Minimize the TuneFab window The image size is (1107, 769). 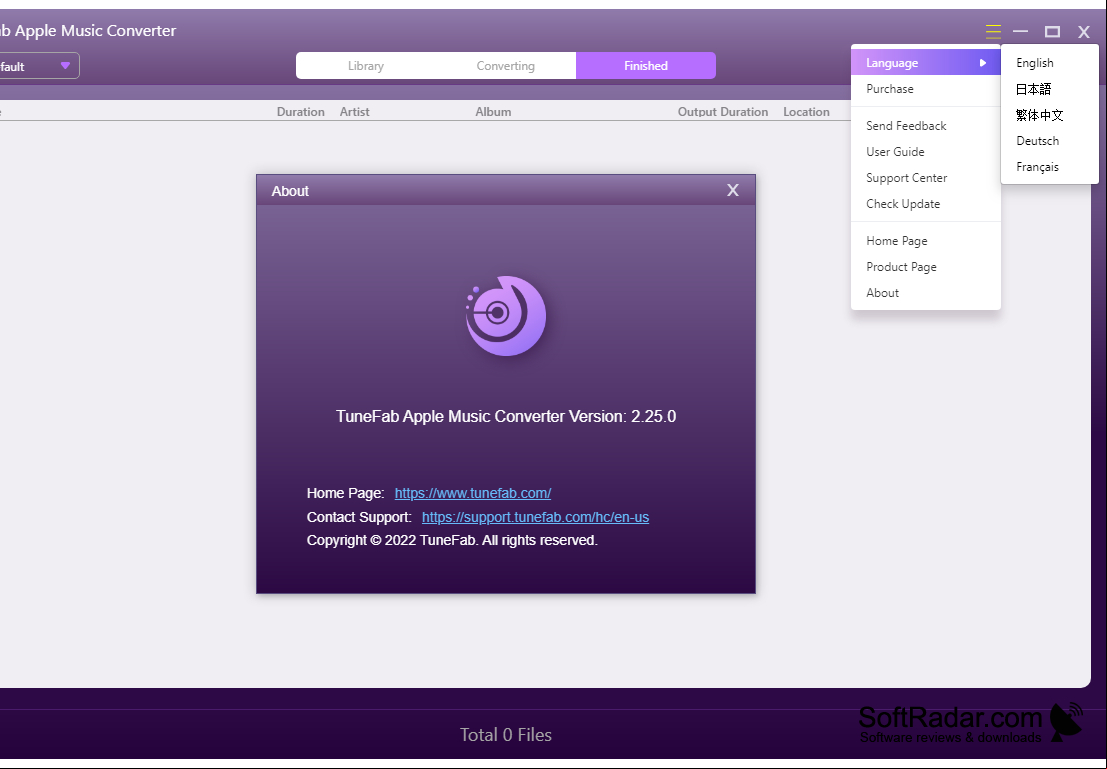(x=1021, y=31)
